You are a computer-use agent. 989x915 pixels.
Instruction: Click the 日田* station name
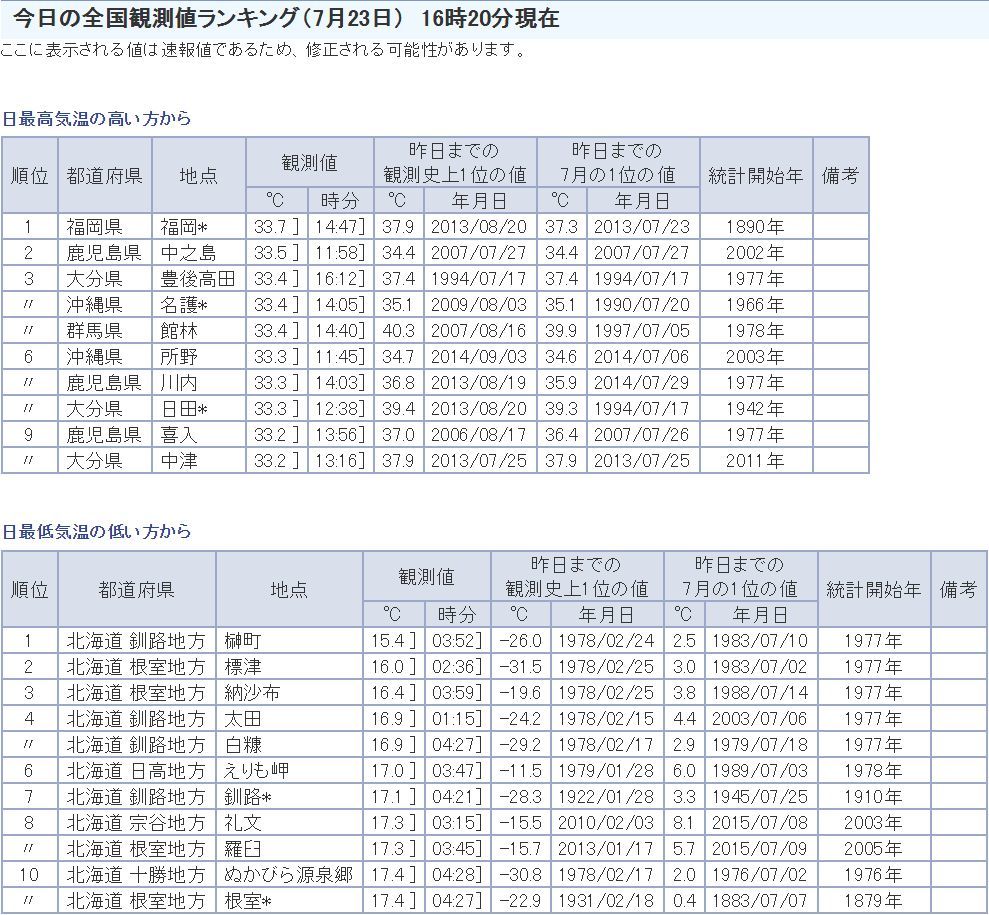184,409
